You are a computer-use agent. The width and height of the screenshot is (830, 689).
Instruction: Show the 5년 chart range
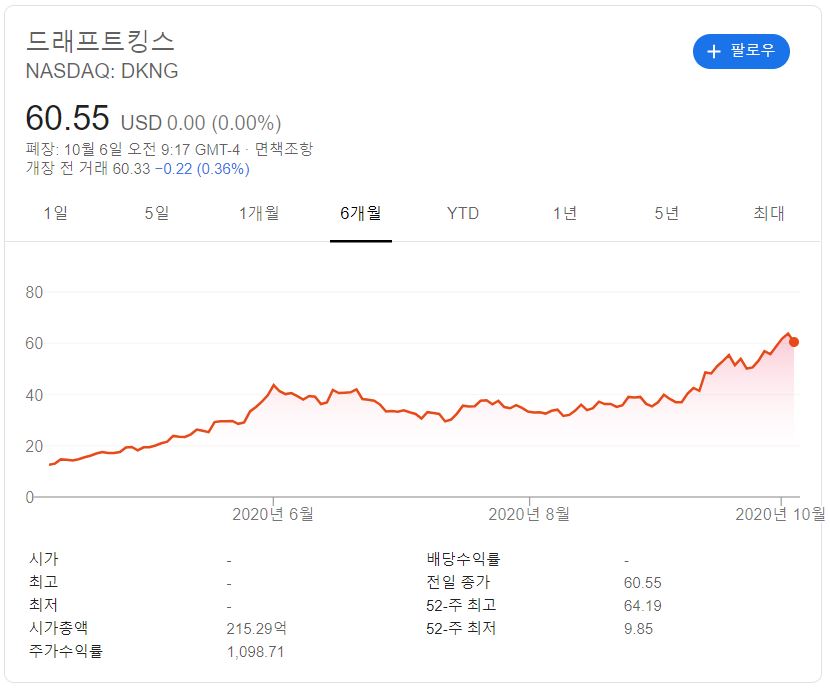666,213
